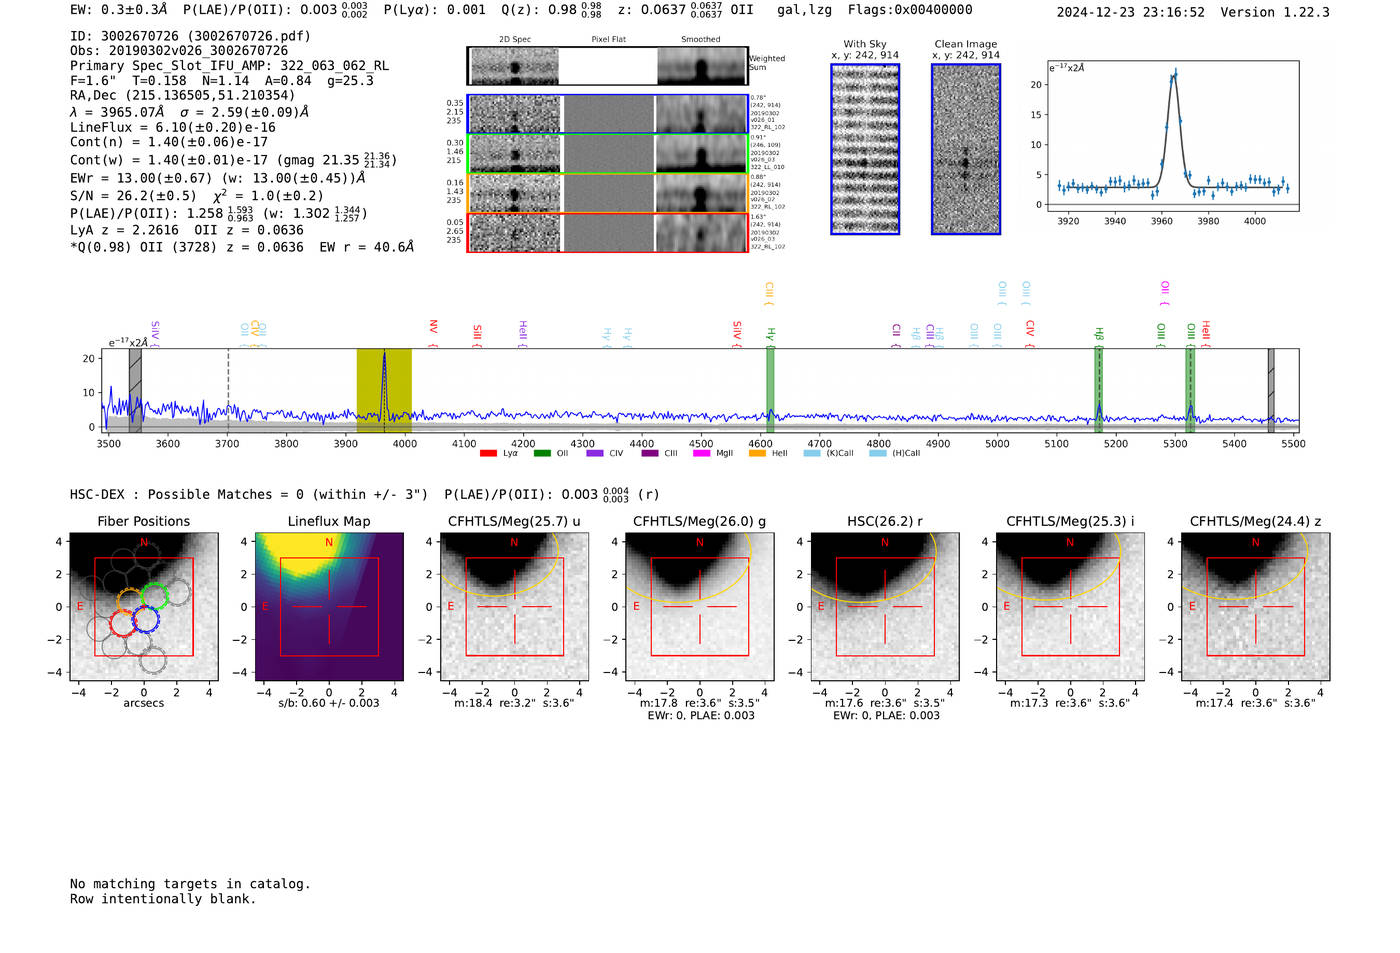Click the Flags:0x00400000 header text
This screenshot has width=1400, height=953.
pos(910,10)
